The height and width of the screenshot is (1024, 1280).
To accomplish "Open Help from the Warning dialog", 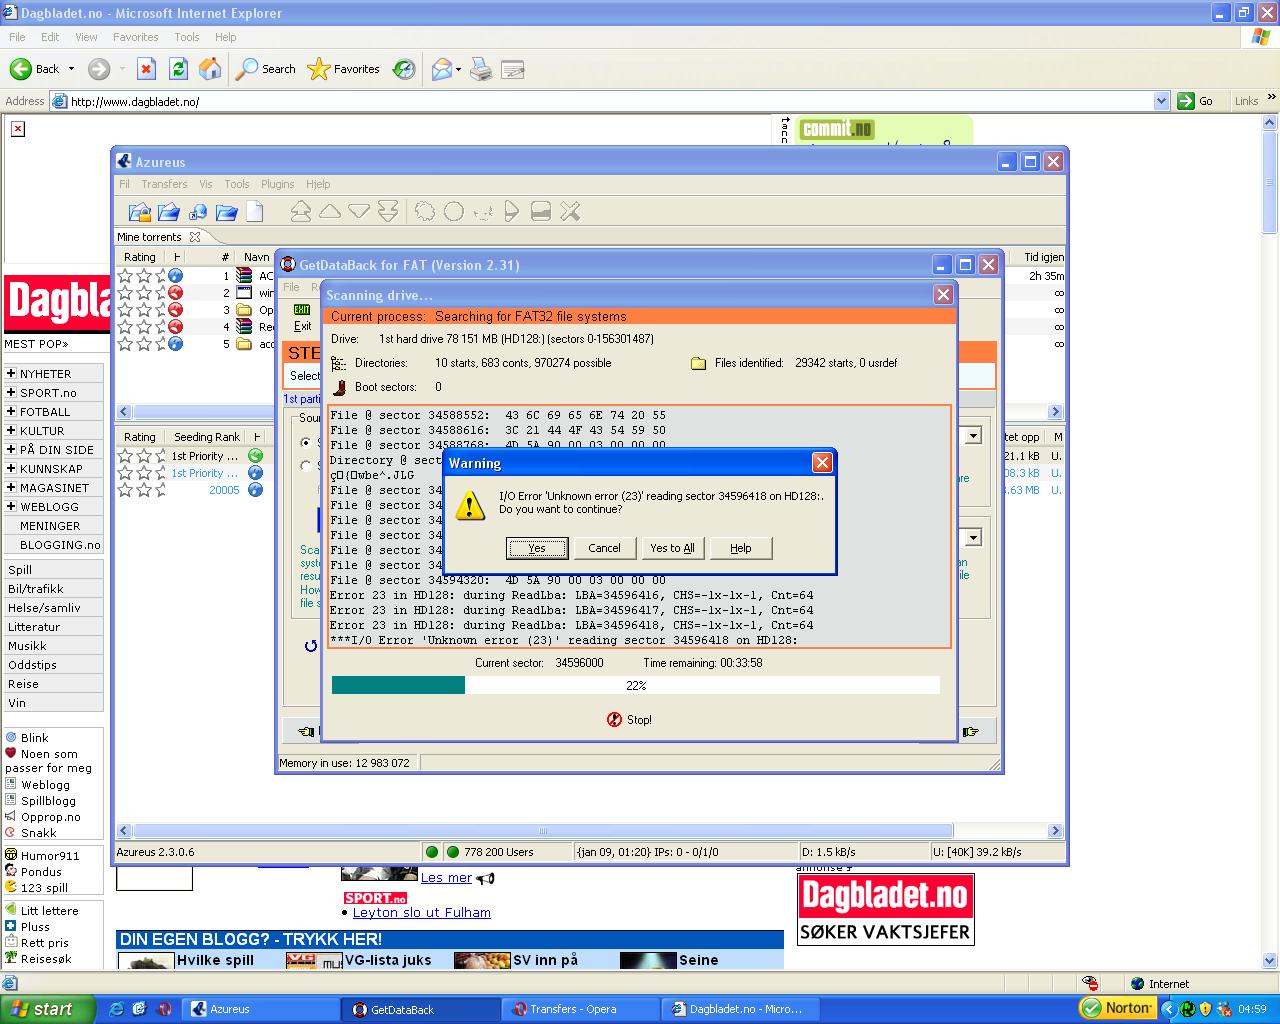I will [x=740, y=548].
